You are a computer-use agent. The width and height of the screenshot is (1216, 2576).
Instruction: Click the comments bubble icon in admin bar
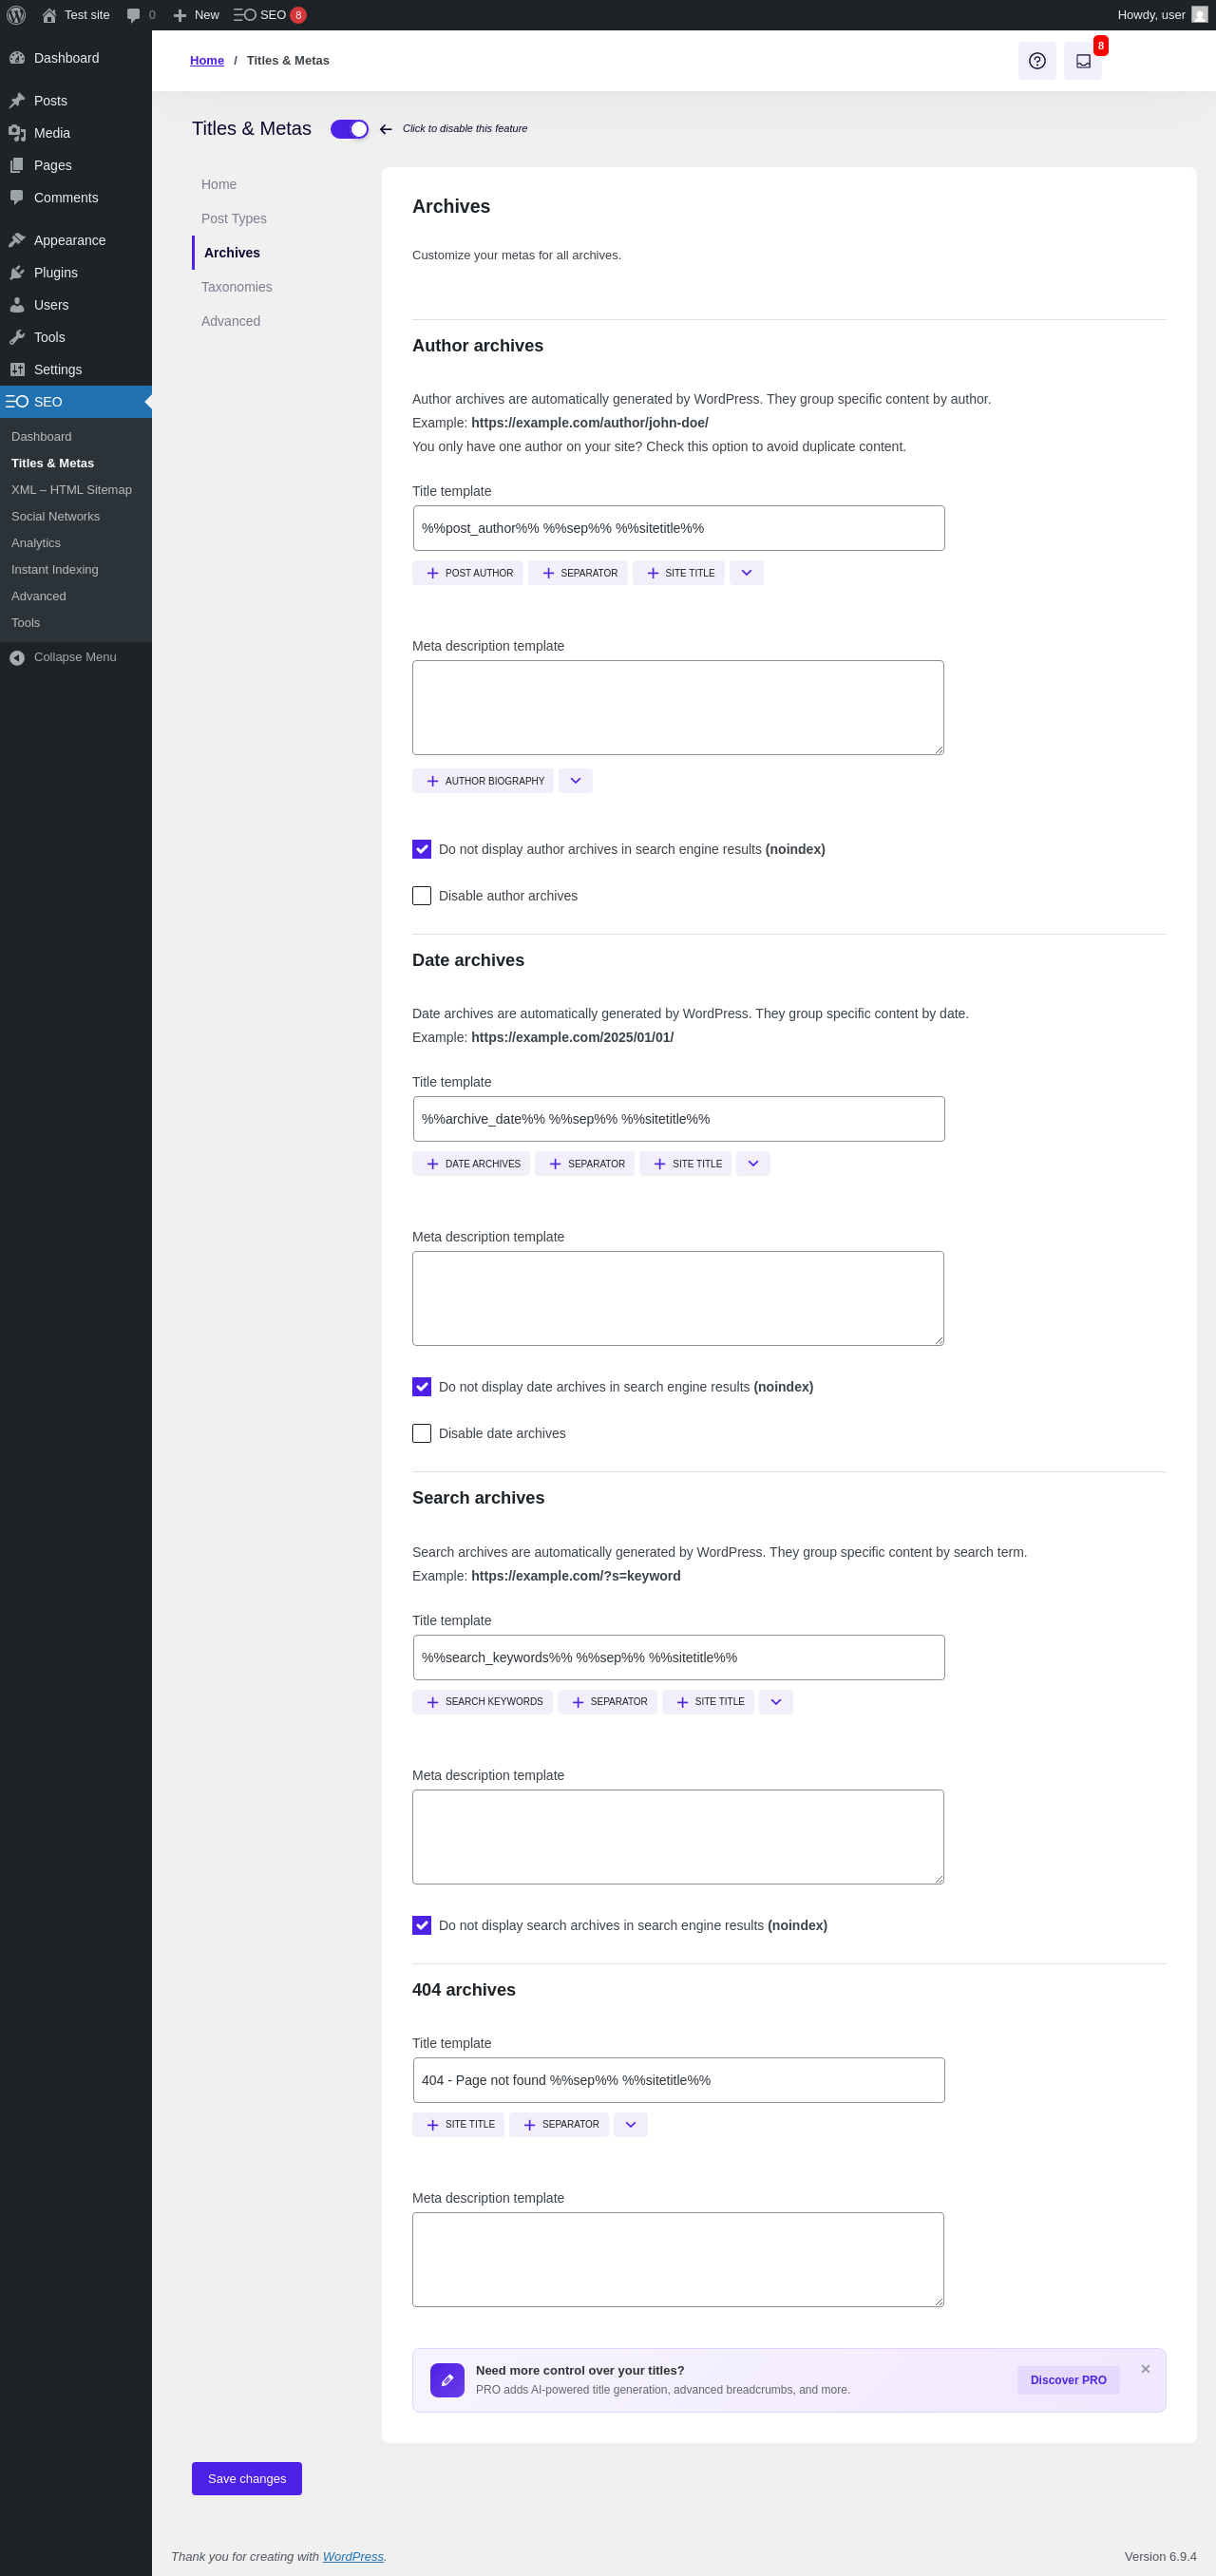point(133,15)
